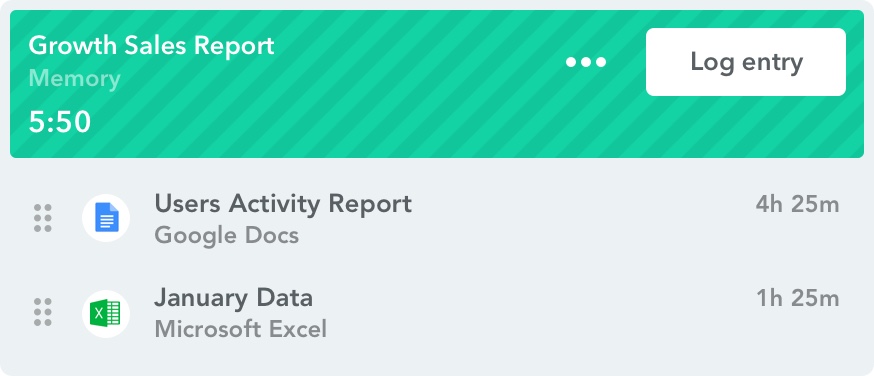This screenshot has width=874, height=376.
Task: Grab the drag handle beside Users Activity Report
Action: (x=43, y=218)
